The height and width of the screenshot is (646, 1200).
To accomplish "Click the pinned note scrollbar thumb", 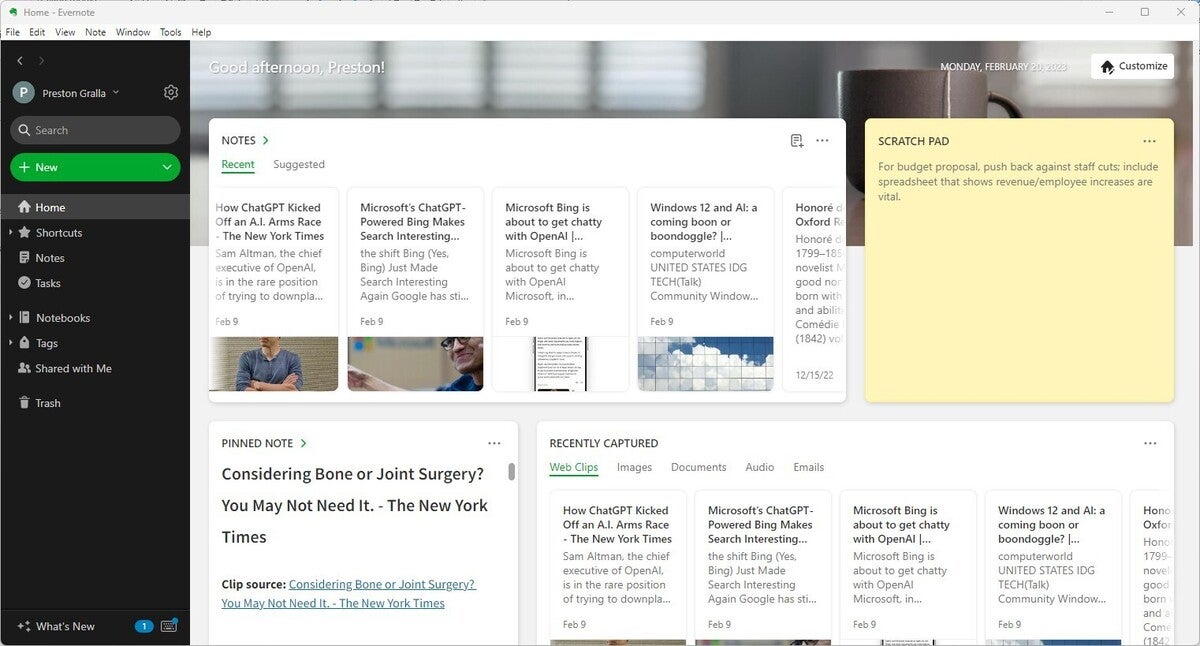I will coord(512,471).
